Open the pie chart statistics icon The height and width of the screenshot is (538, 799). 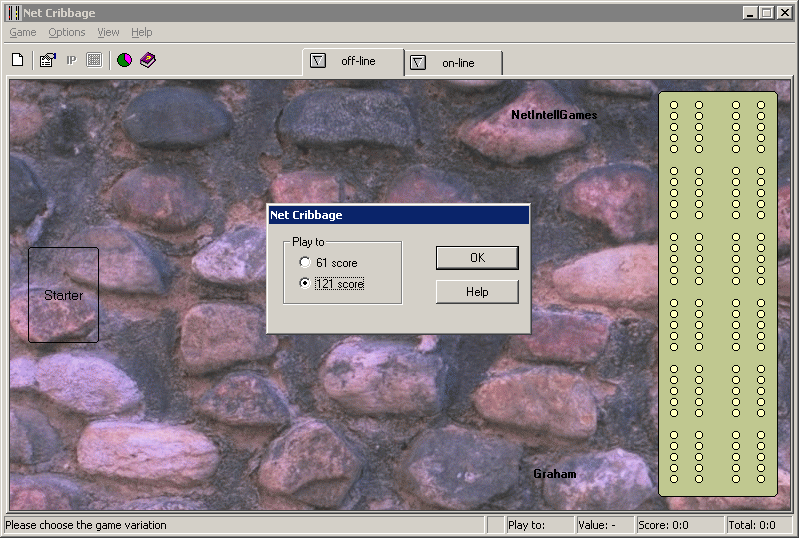click(124, 60)
